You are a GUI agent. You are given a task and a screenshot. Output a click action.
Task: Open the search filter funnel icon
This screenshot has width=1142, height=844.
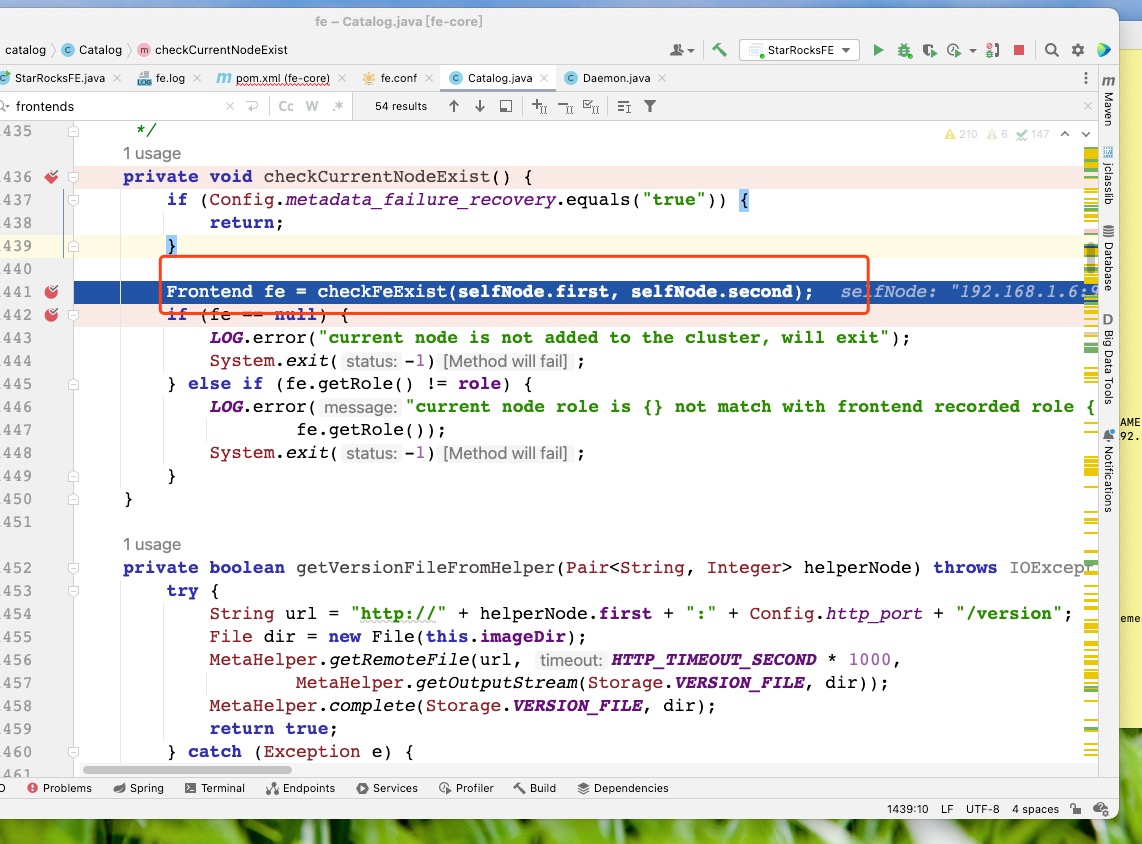(x=650, y=106)
